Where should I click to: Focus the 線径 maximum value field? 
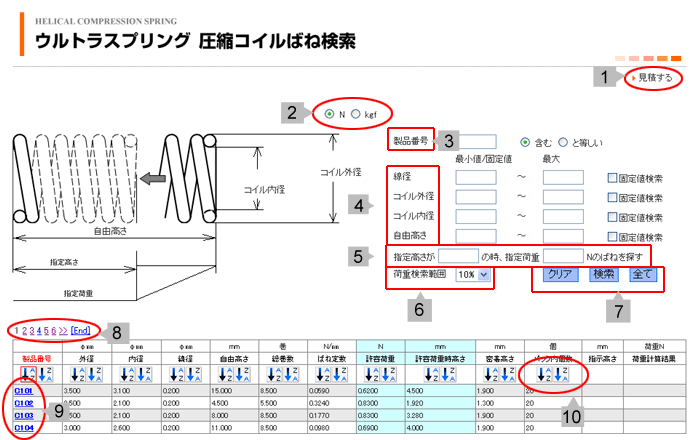click(563, 177)
